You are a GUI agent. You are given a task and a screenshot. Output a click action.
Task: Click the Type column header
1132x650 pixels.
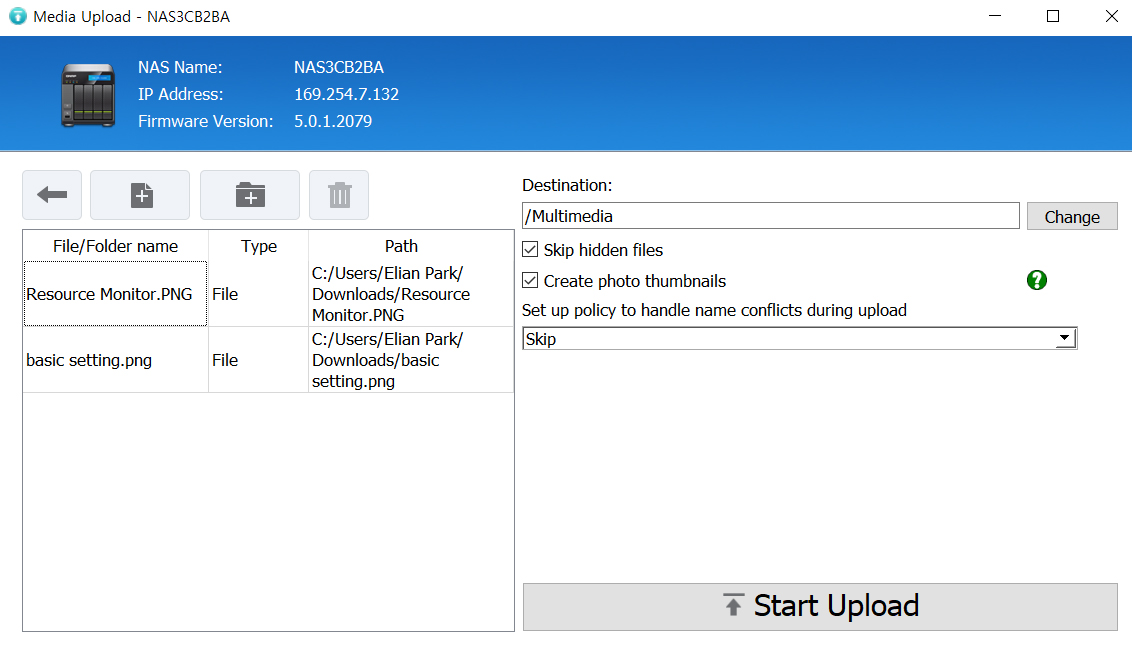259,246
